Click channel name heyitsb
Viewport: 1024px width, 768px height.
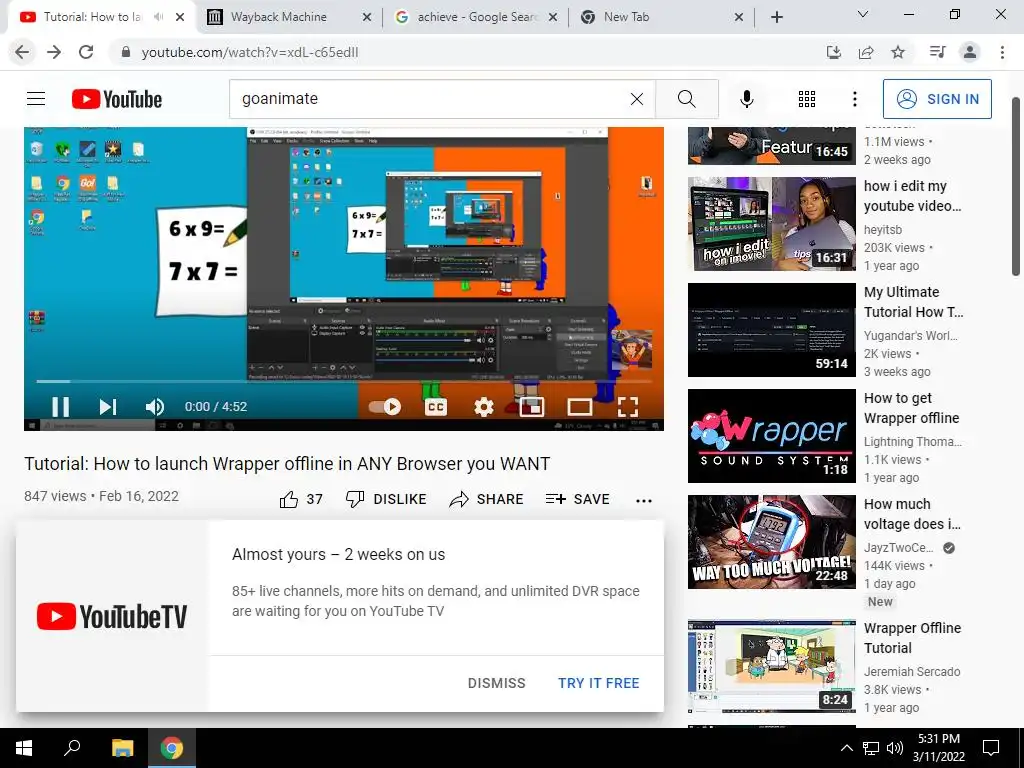(x=882, y=230)
